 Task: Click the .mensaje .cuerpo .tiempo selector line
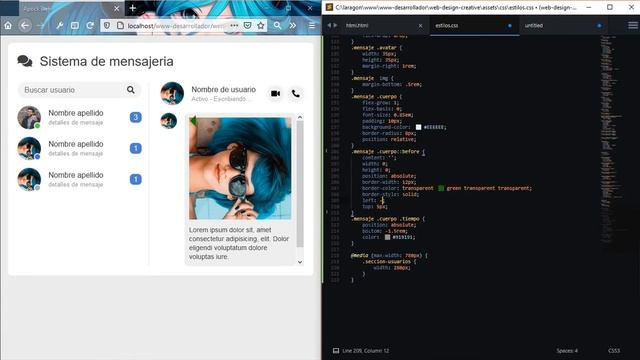387,219
